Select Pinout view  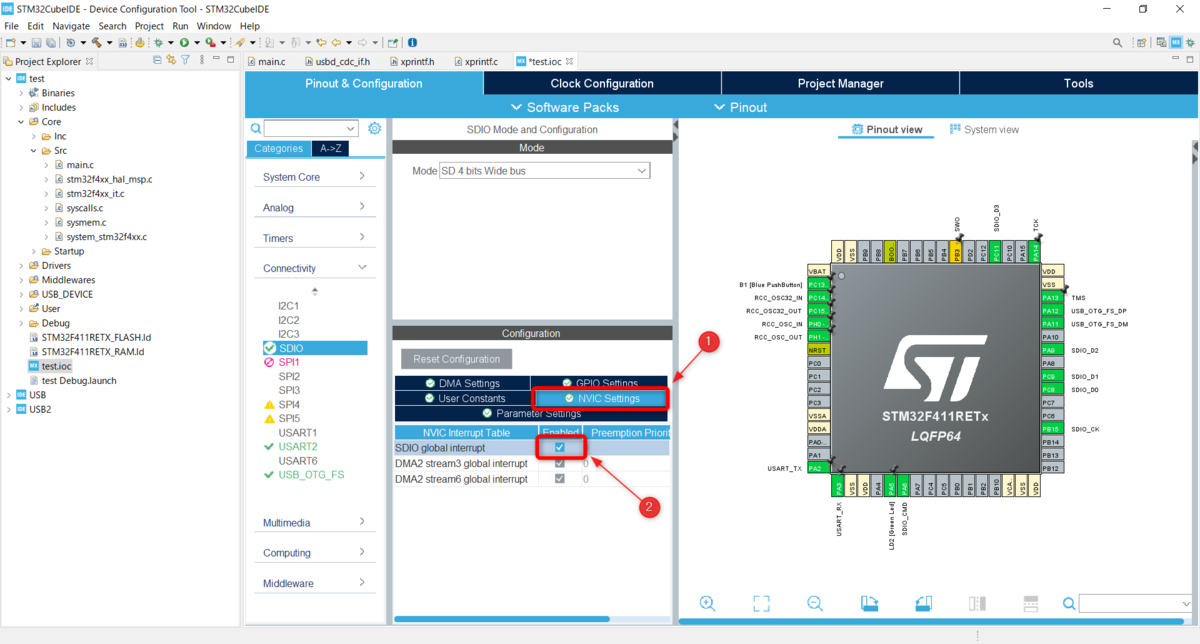886,129
